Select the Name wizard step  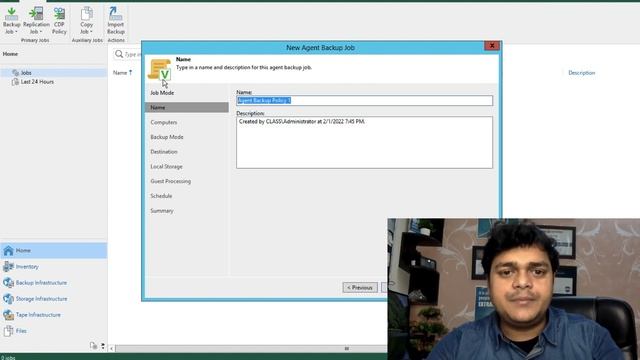click(x=187, y=107)
